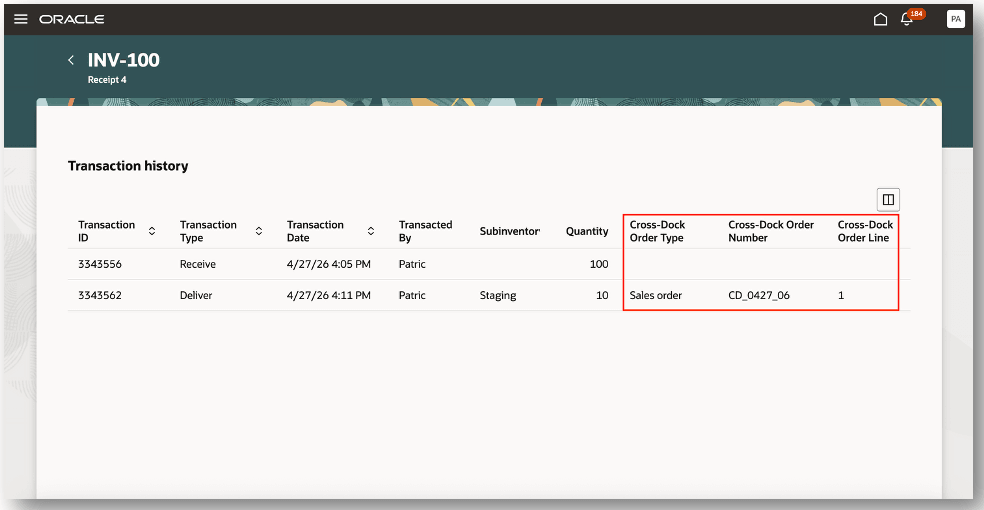984x510 pixels.
Task: Open the PA user profile avatar
Action: 955,19
